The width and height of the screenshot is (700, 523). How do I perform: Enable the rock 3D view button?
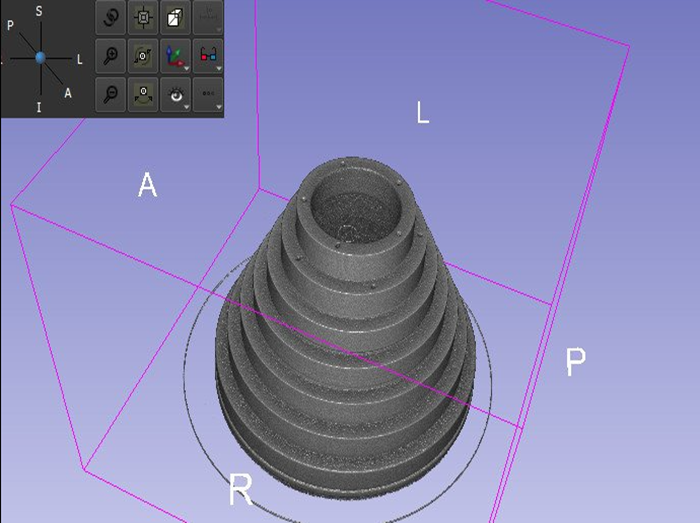click(142, 95)
